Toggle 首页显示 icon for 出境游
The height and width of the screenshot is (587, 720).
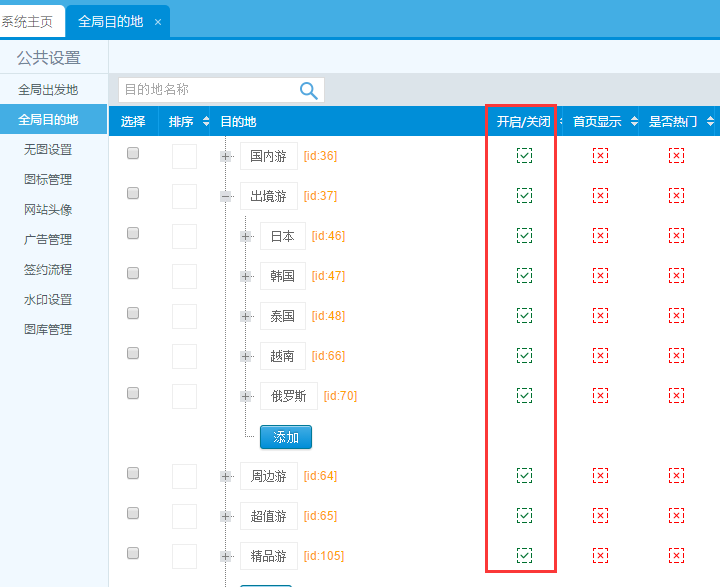coord(600,195)
